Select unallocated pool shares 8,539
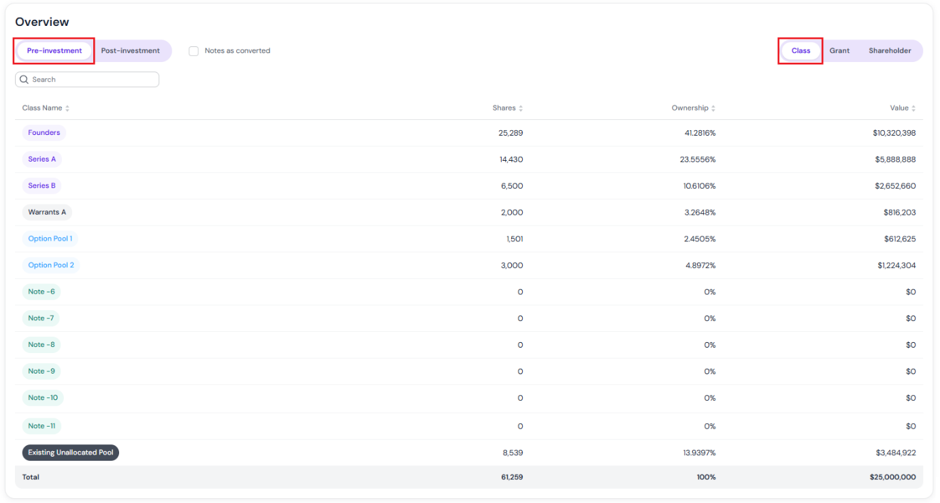Screen dimensions: 940x503 [513, 453]
